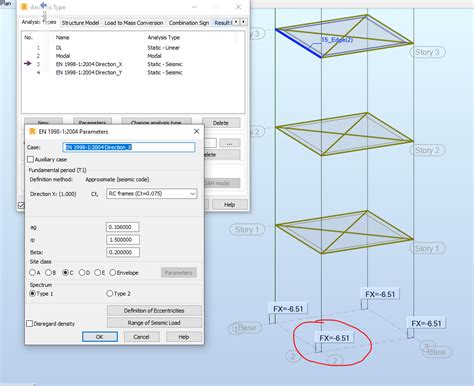Edit the Case name field
Screen dimensions: 474x386
pos(129,147)
